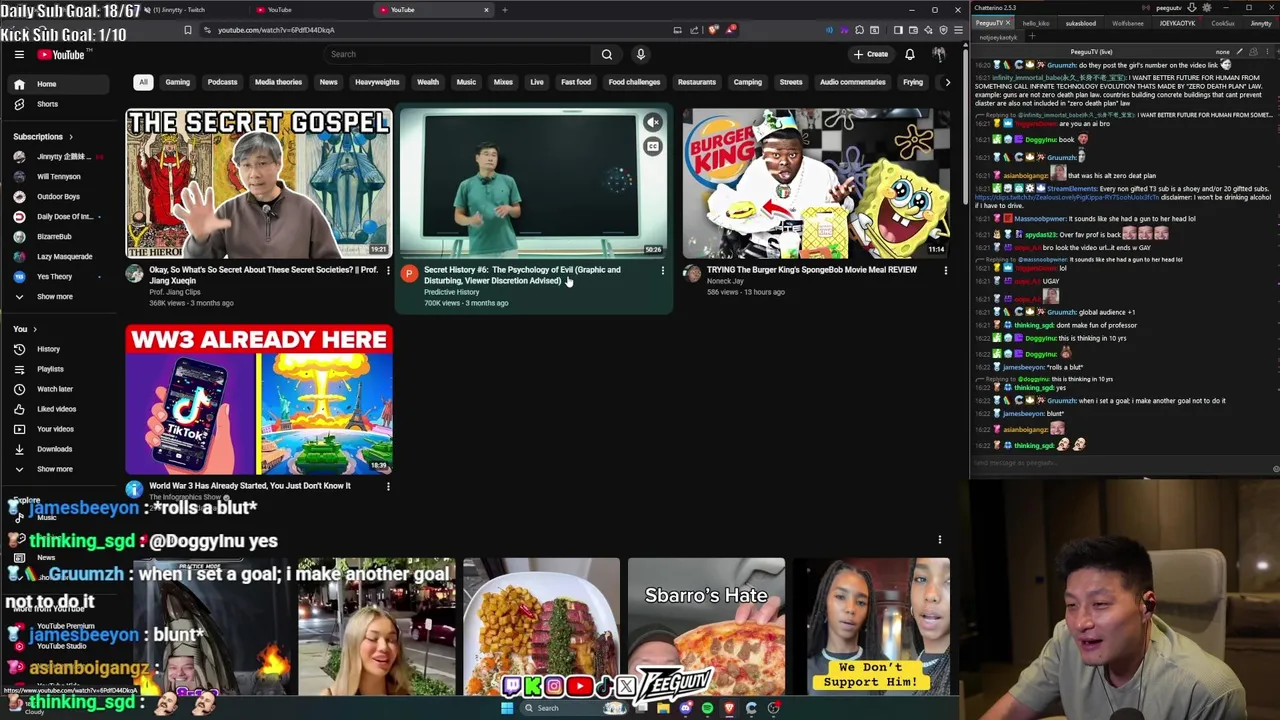Close the active YouTube browser tab
The image size is (1280, 720).
point(486,10)
